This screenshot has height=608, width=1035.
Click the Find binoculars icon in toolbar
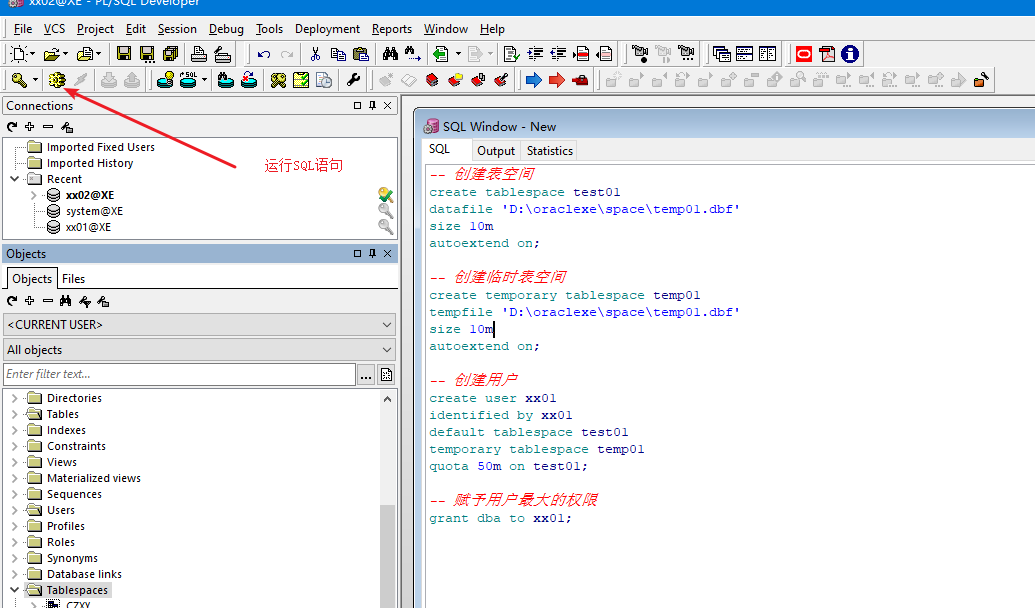(390, 54)
